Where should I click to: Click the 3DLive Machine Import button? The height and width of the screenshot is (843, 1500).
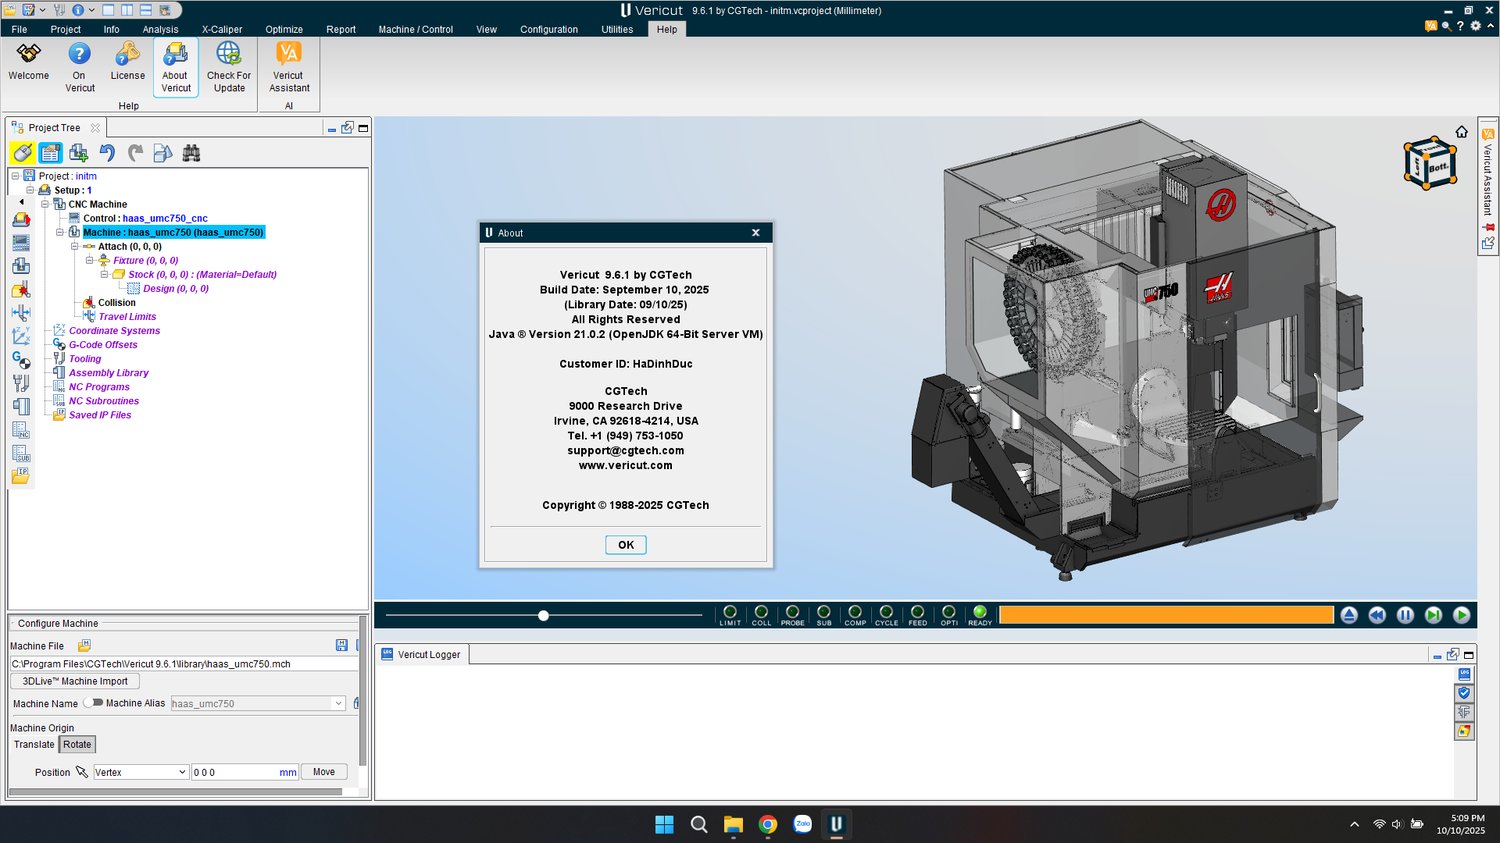pos(75,681)
